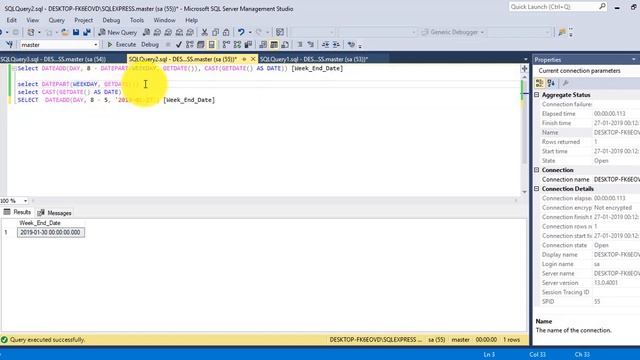Viewport: 640px width, 360px height.
Task: Click the Execute button
Action: click(x=121, y=44)
